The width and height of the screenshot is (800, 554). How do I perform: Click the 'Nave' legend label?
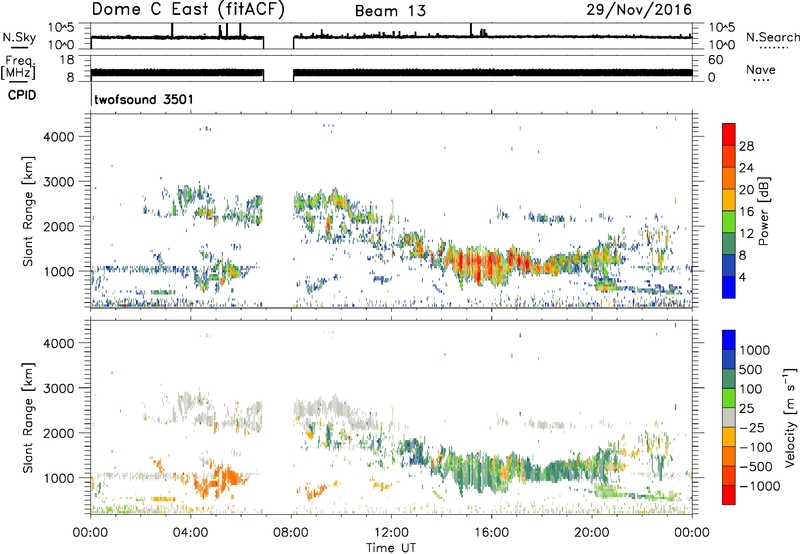pos(760,69)
